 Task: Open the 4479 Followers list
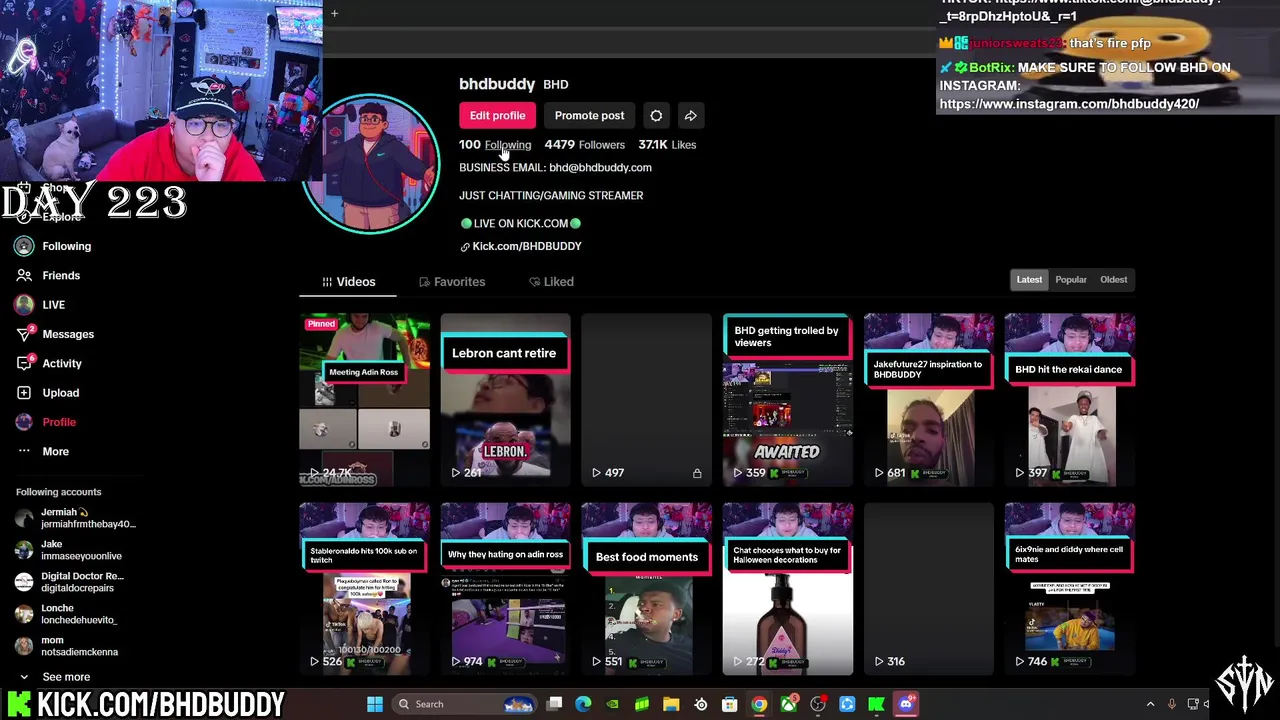pos(585,145)
